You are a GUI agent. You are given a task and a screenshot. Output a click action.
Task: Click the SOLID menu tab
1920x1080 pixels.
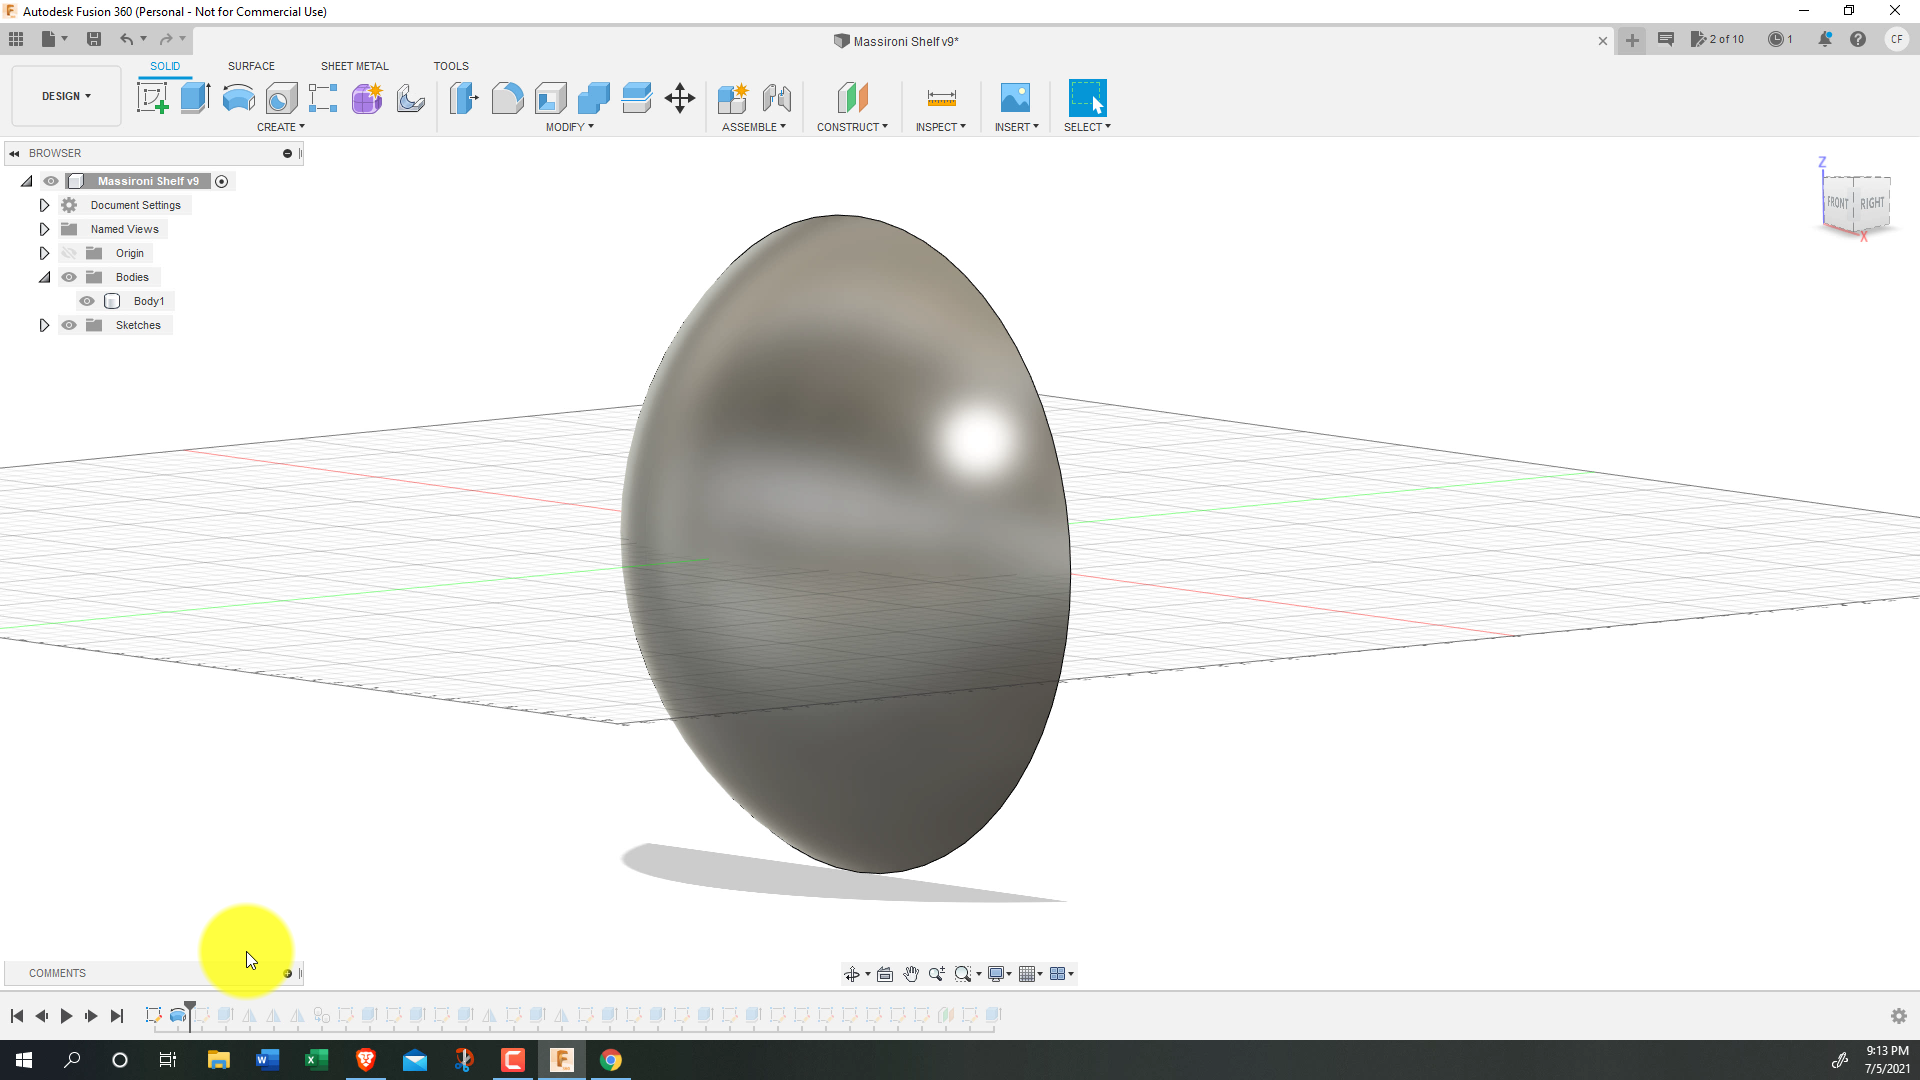[165, 65]
